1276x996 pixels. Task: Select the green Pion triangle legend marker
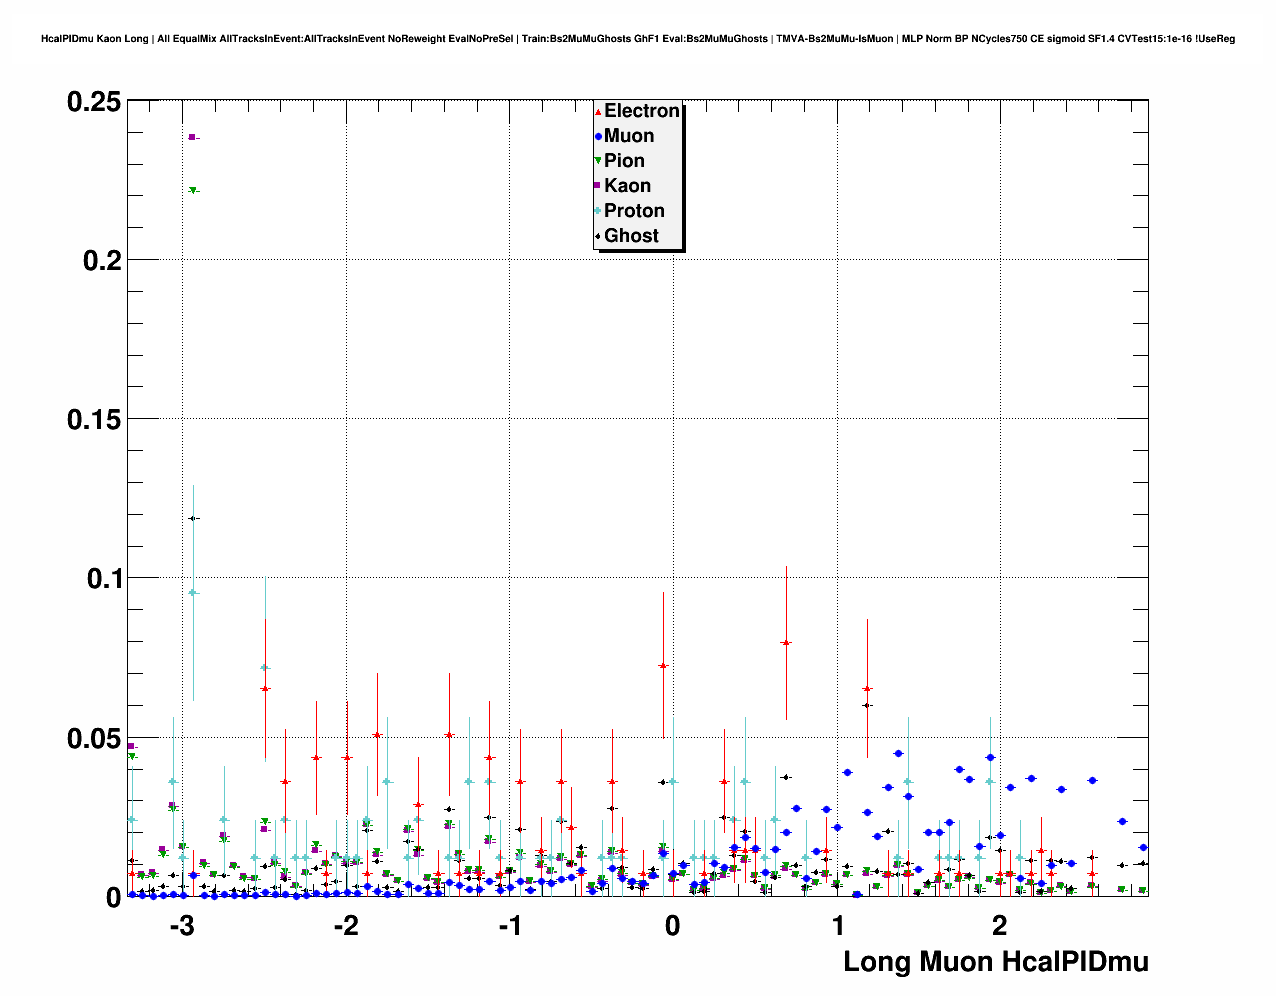coord(598,161)
